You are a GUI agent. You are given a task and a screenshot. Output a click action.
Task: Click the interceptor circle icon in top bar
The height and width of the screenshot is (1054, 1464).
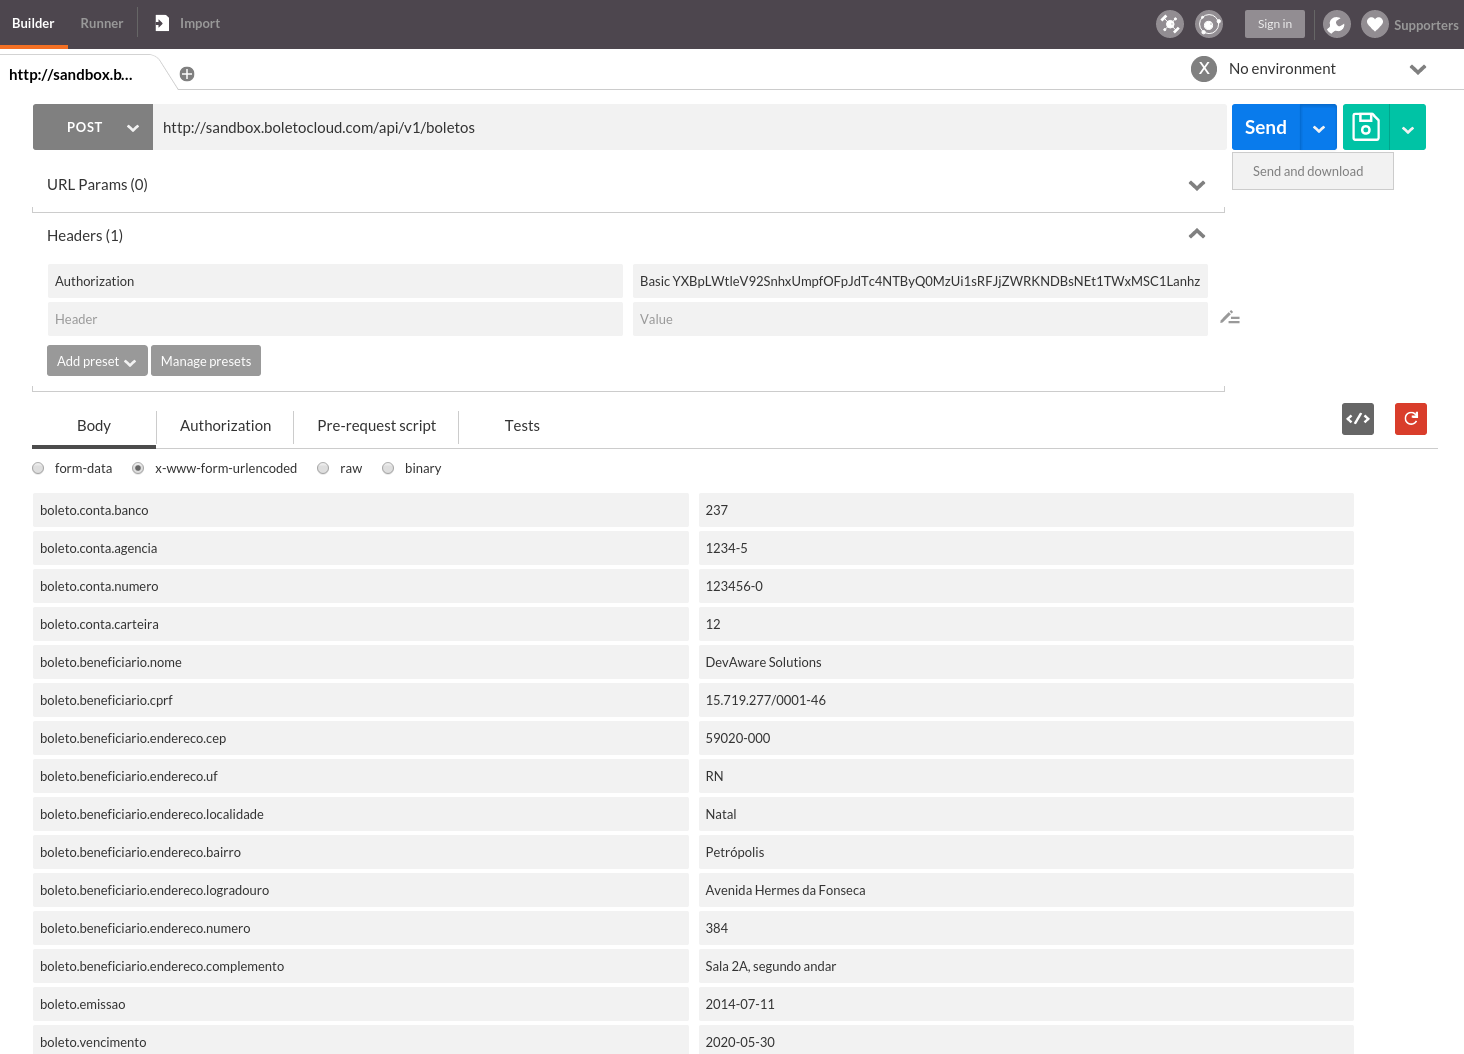pos(1209,24)
